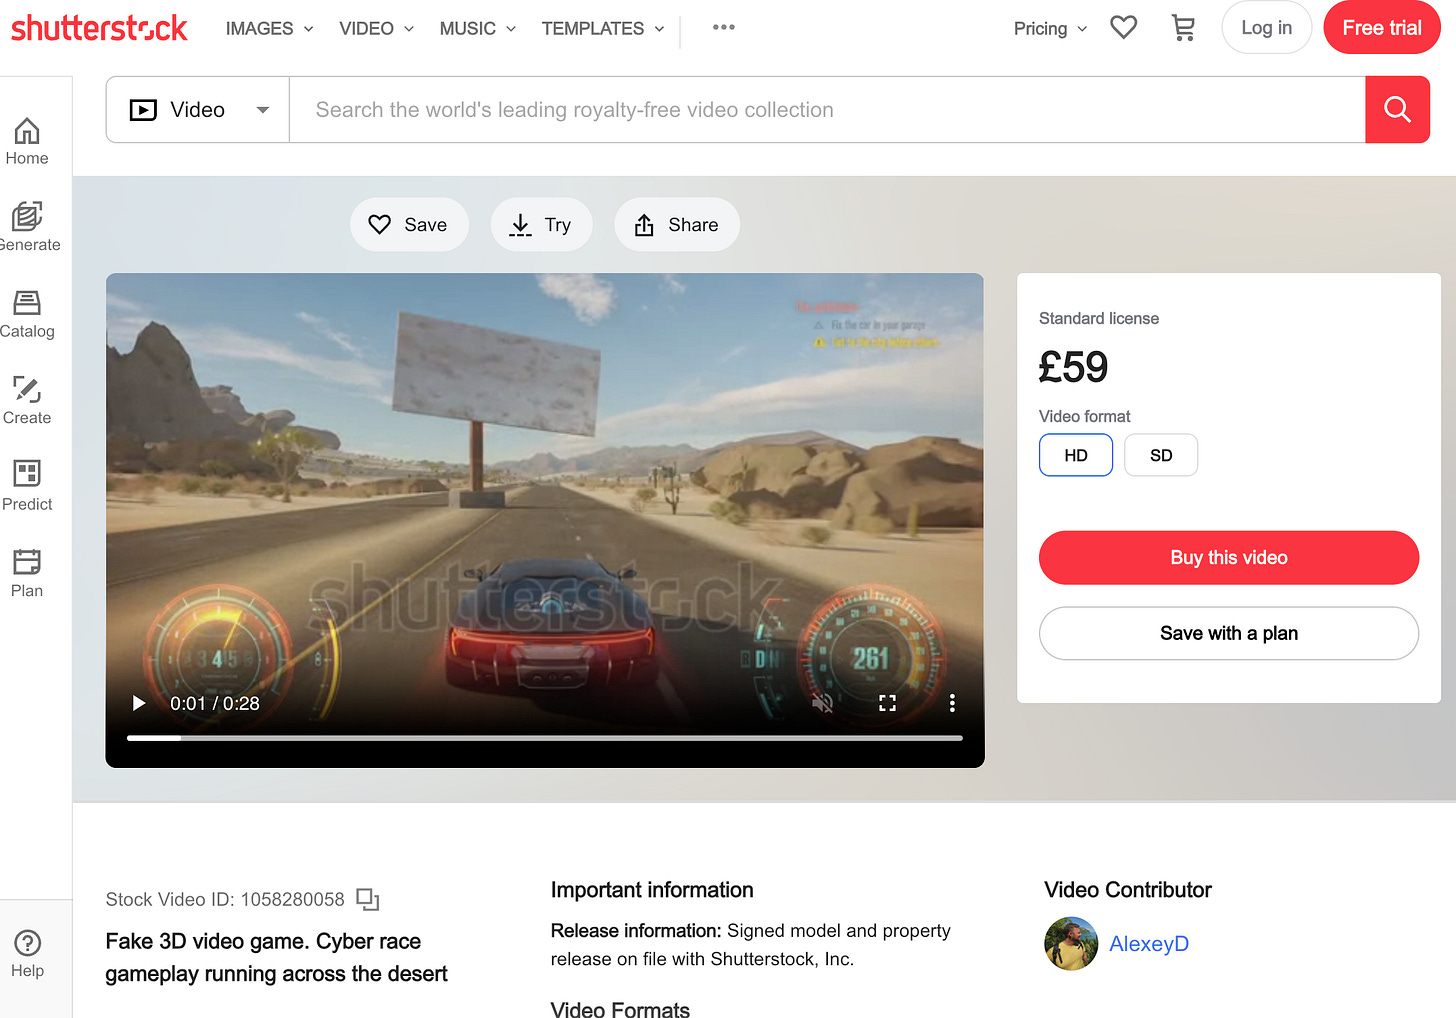Click the red search magnifier button
The image size is (1456, 1018).
[x=1397, y=110]
